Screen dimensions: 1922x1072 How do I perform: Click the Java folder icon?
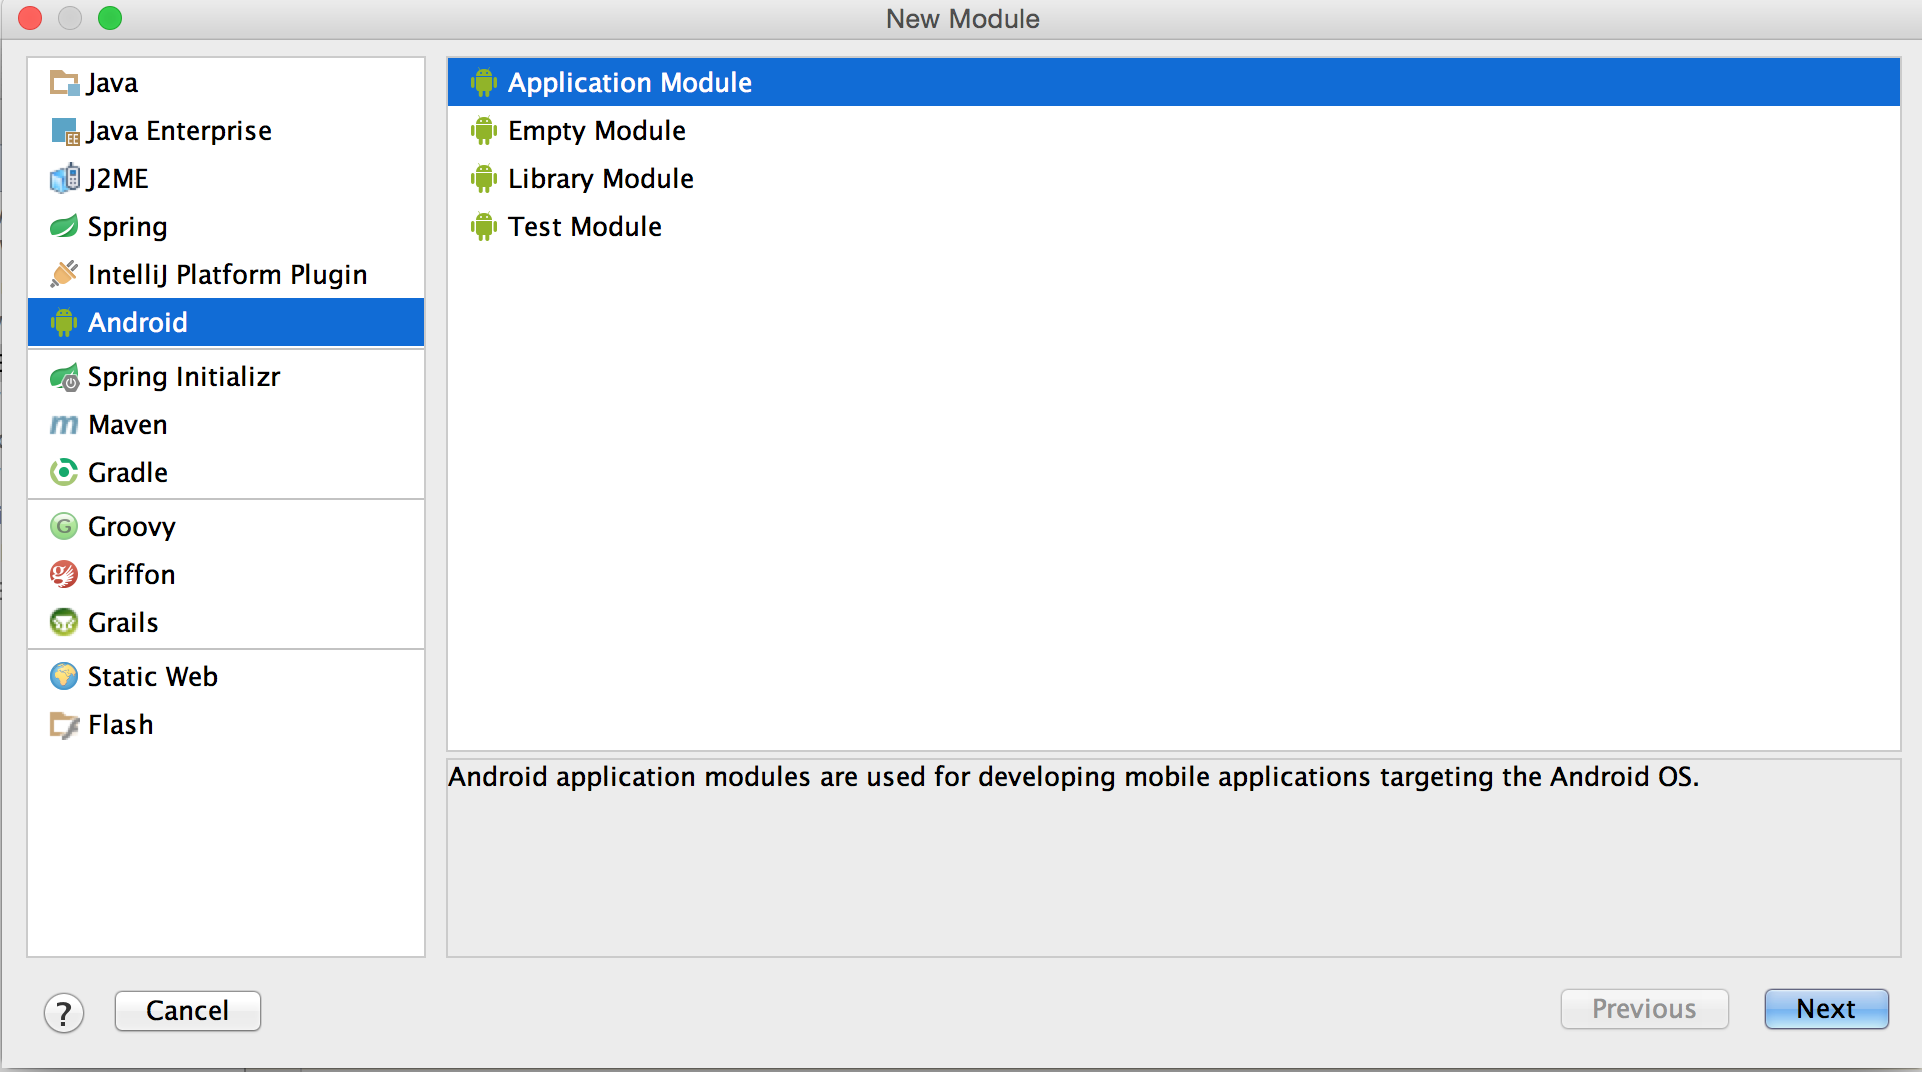point(64,83)
